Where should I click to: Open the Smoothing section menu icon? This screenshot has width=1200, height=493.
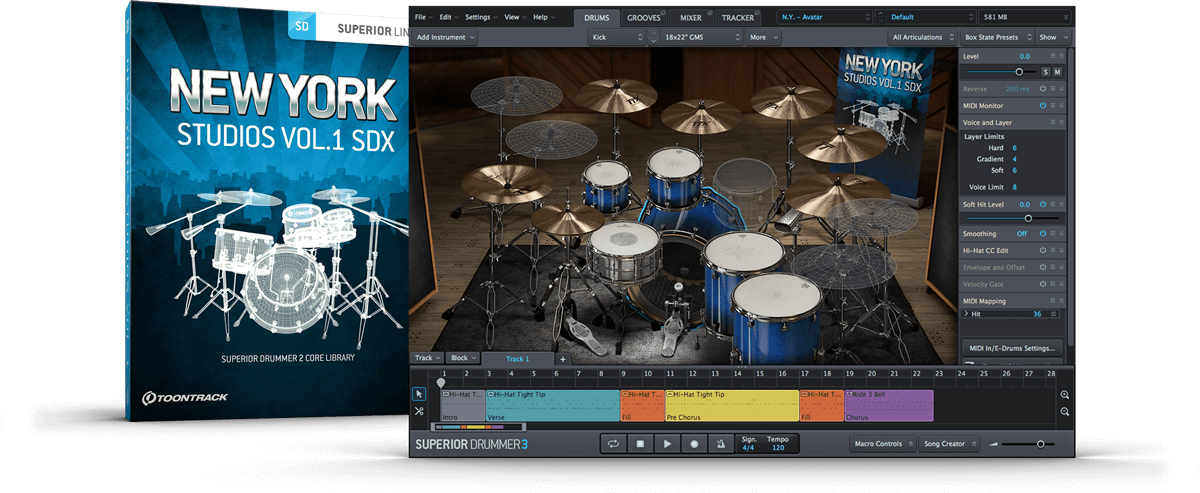[1054, 233]
